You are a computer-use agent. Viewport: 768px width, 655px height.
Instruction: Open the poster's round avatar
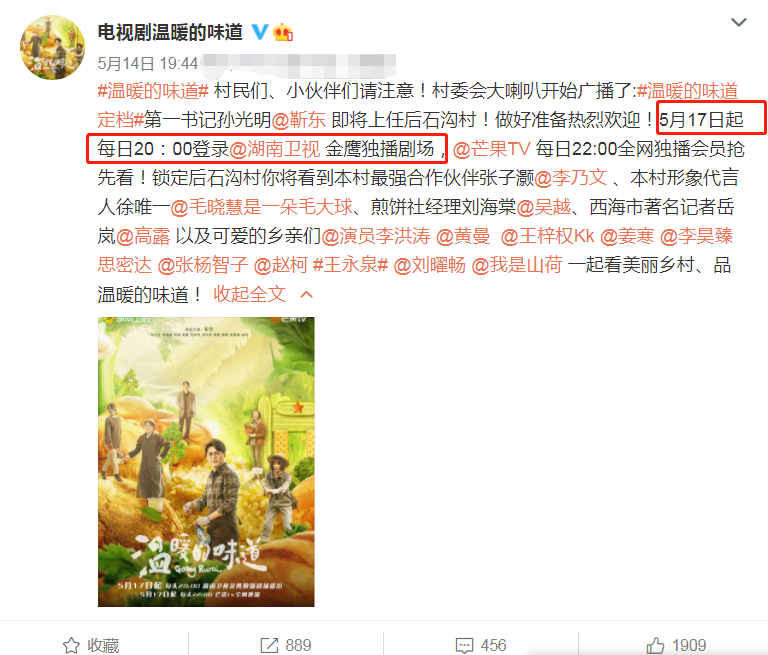52,48
